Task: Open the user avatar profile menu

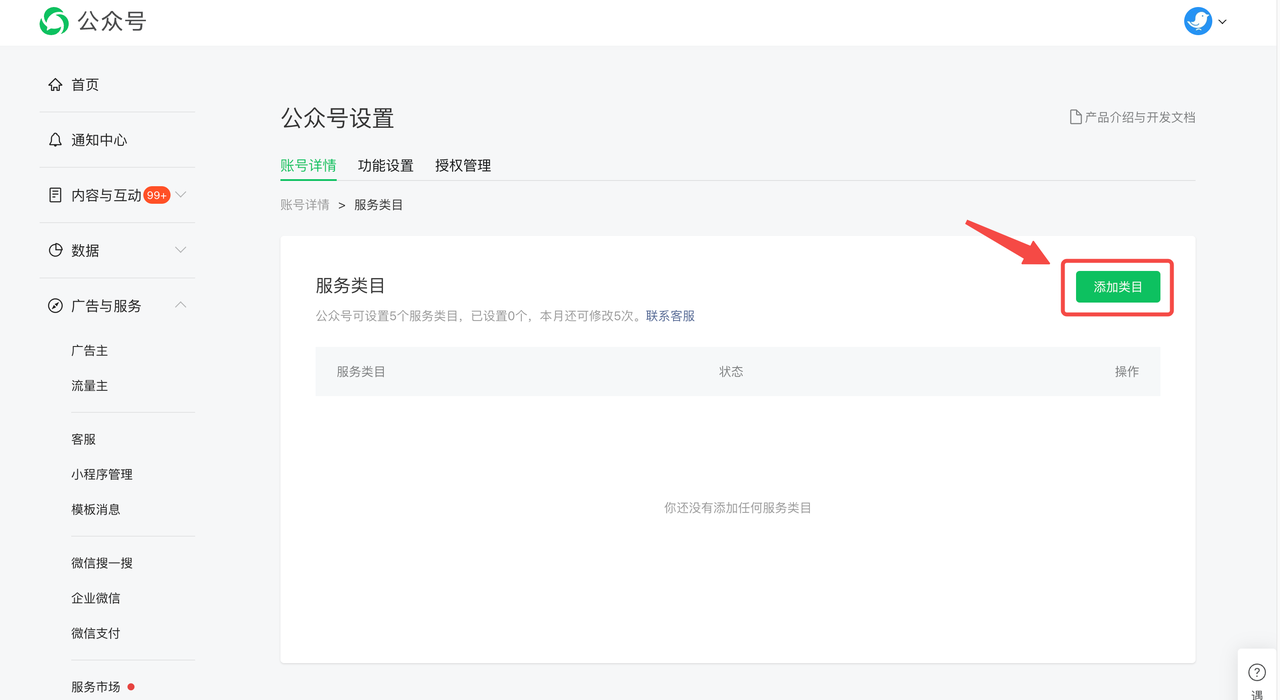Action: point(1197,21)
